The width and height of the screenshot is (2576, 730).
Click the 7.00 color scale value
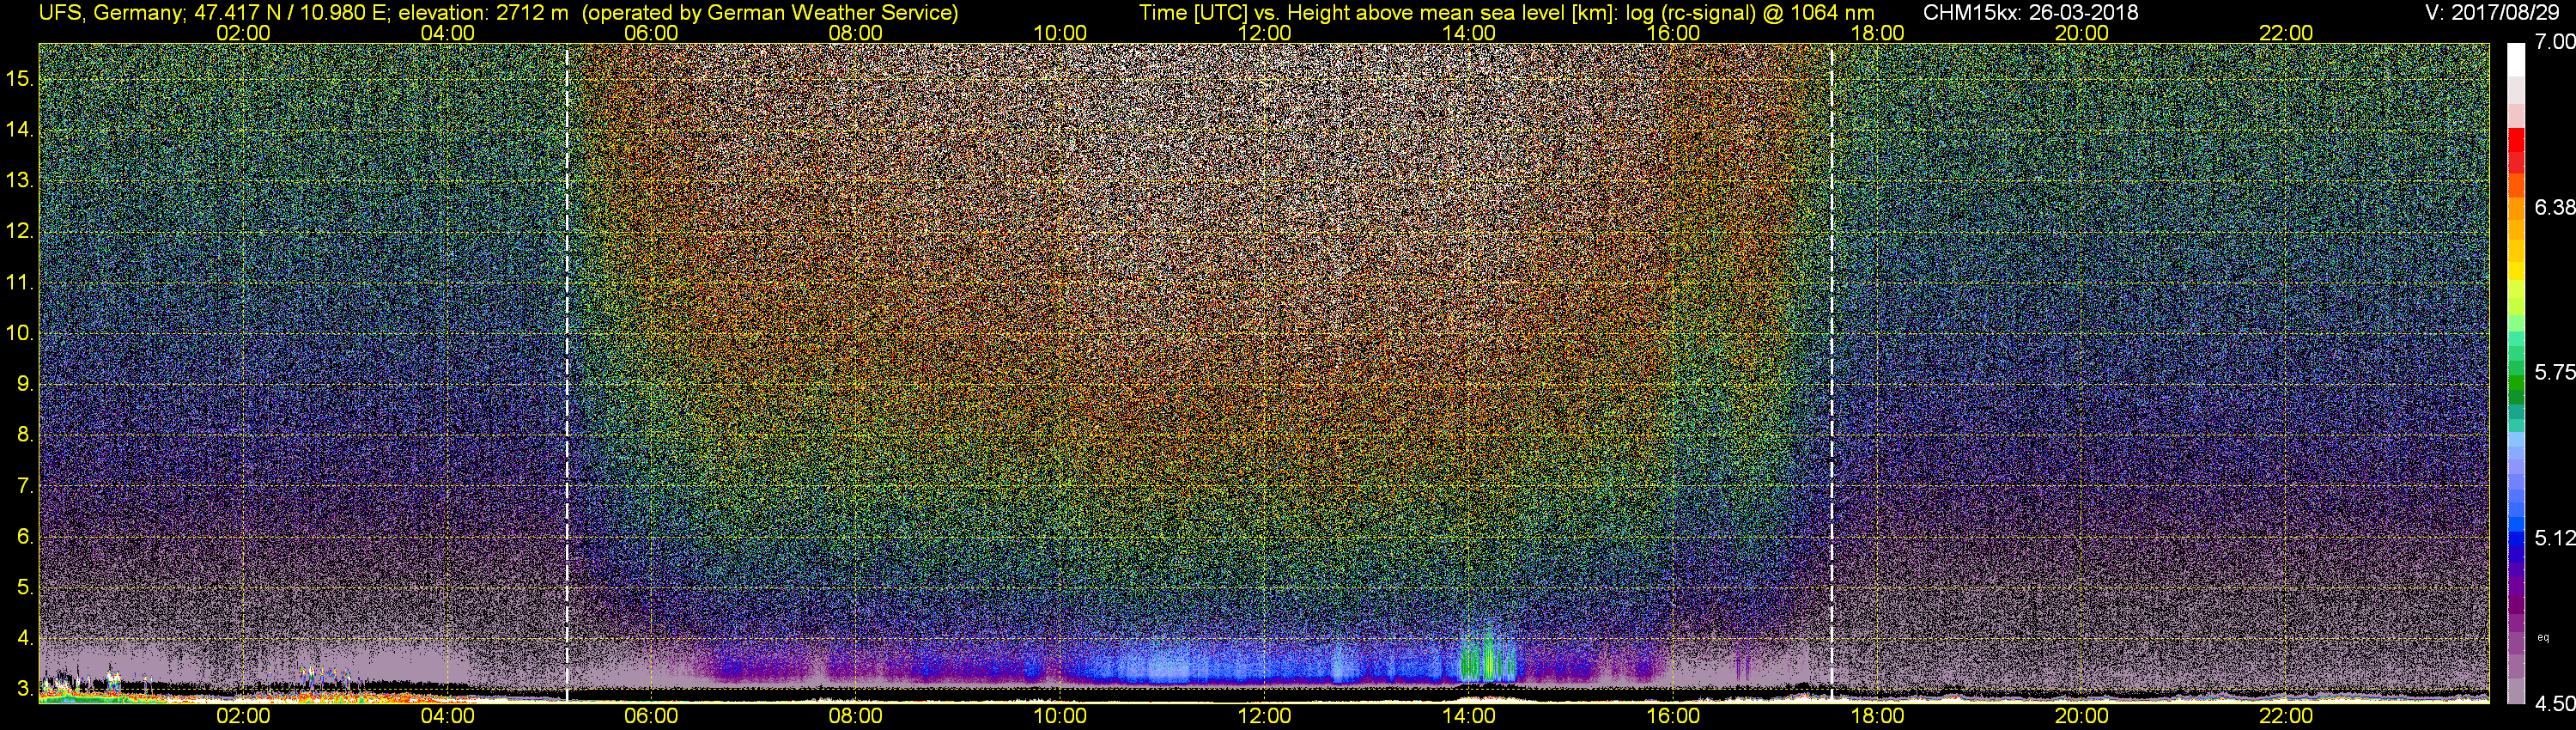(2554, 41)
